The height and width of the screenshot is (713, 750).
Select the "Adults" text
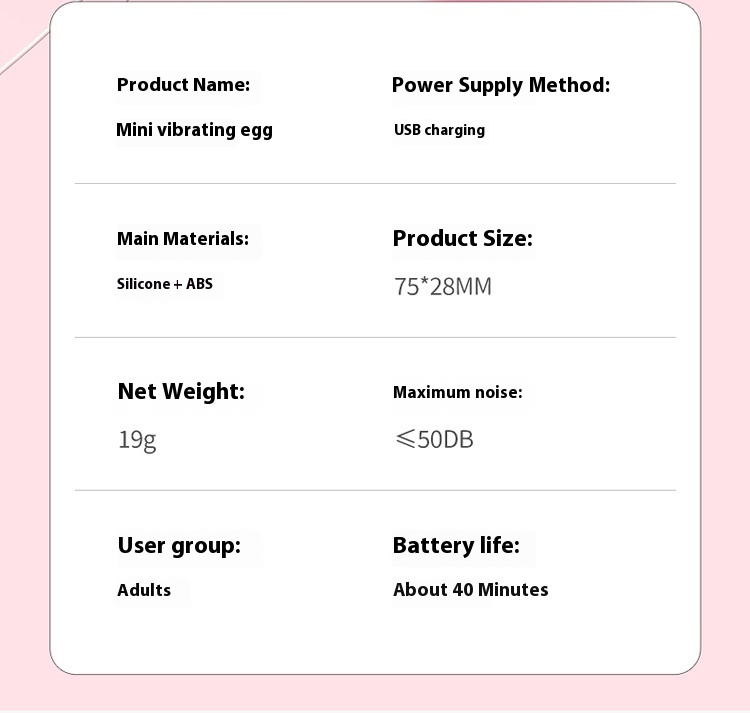point(144,590)
